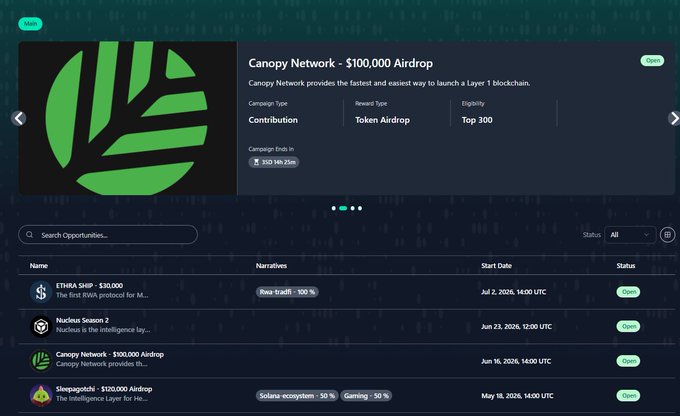The width and height of the screenshot is (680, 416).
Task: Jump to the first carousel dot
Action: [333, 208]
